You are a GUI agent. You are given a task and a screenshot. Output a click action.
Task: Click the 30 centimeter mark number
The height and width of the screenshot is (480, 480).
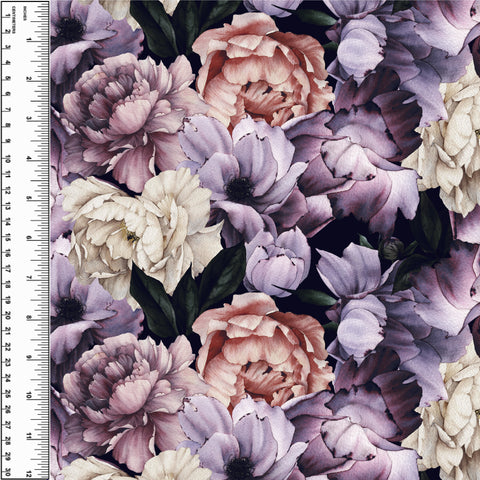click(x=7, y=473)
